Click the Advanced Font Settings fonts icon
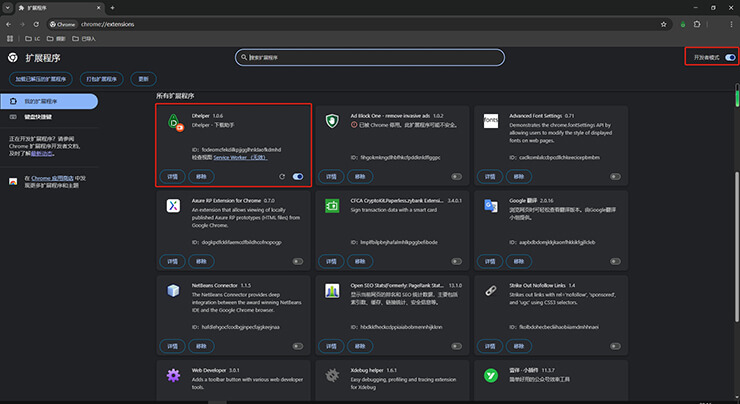This screenshot has width=740, height=404. (491, 121)
